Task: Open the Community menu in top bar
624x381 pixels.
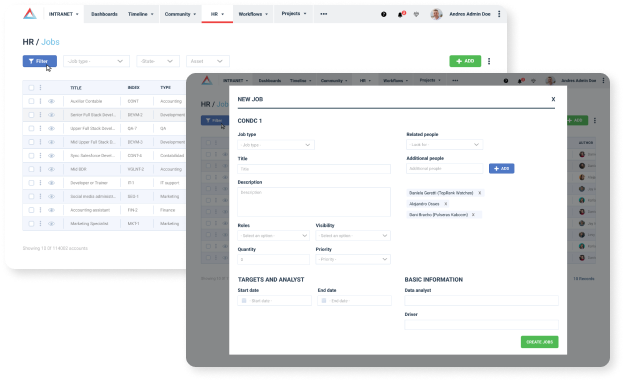Action: click(x=180, y=14)
